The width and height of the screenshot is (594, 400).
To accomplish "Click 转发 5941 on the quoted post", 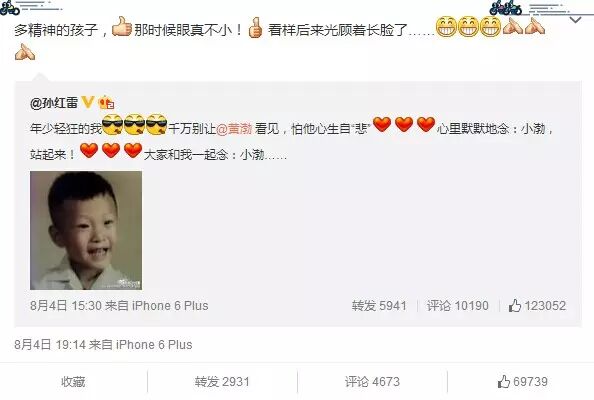I will (x=379, y=306).
